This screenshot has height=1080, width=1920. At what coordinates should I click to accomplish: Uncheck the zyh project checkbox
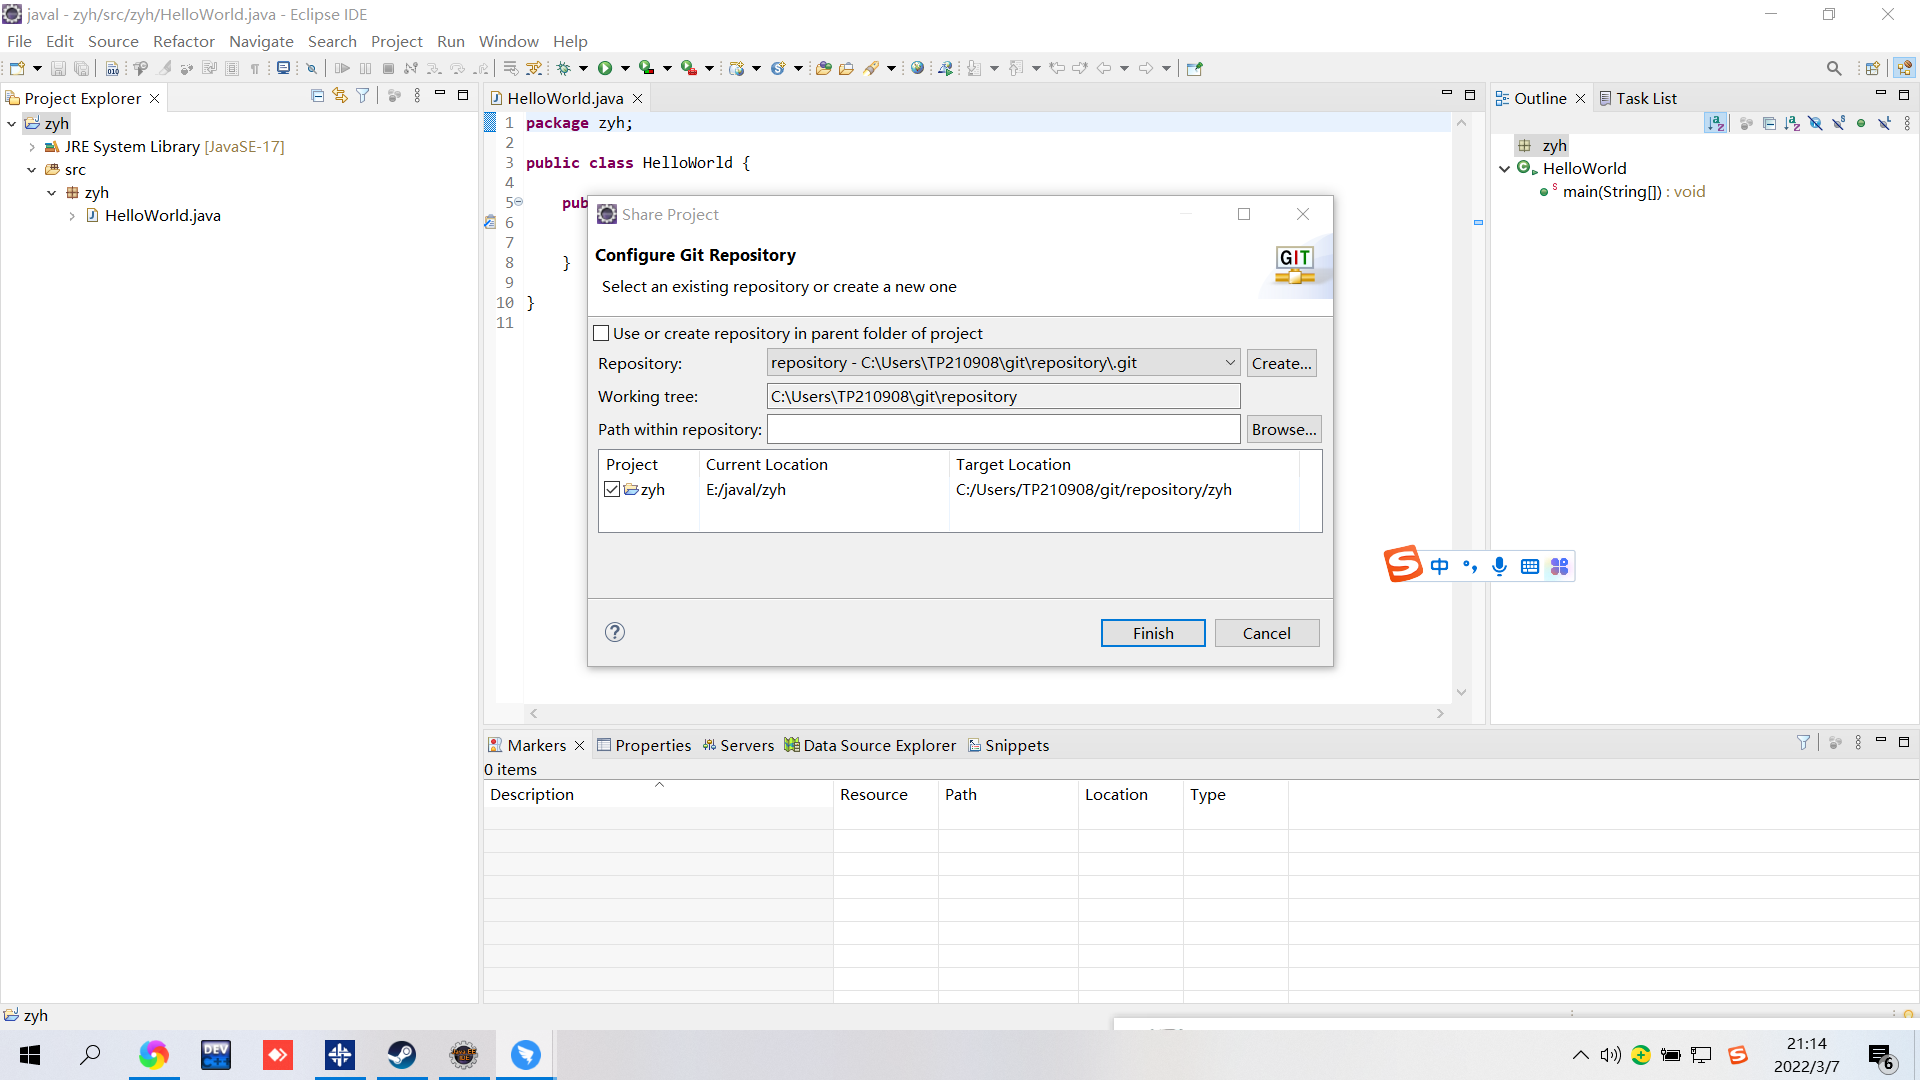pos(612,489)
